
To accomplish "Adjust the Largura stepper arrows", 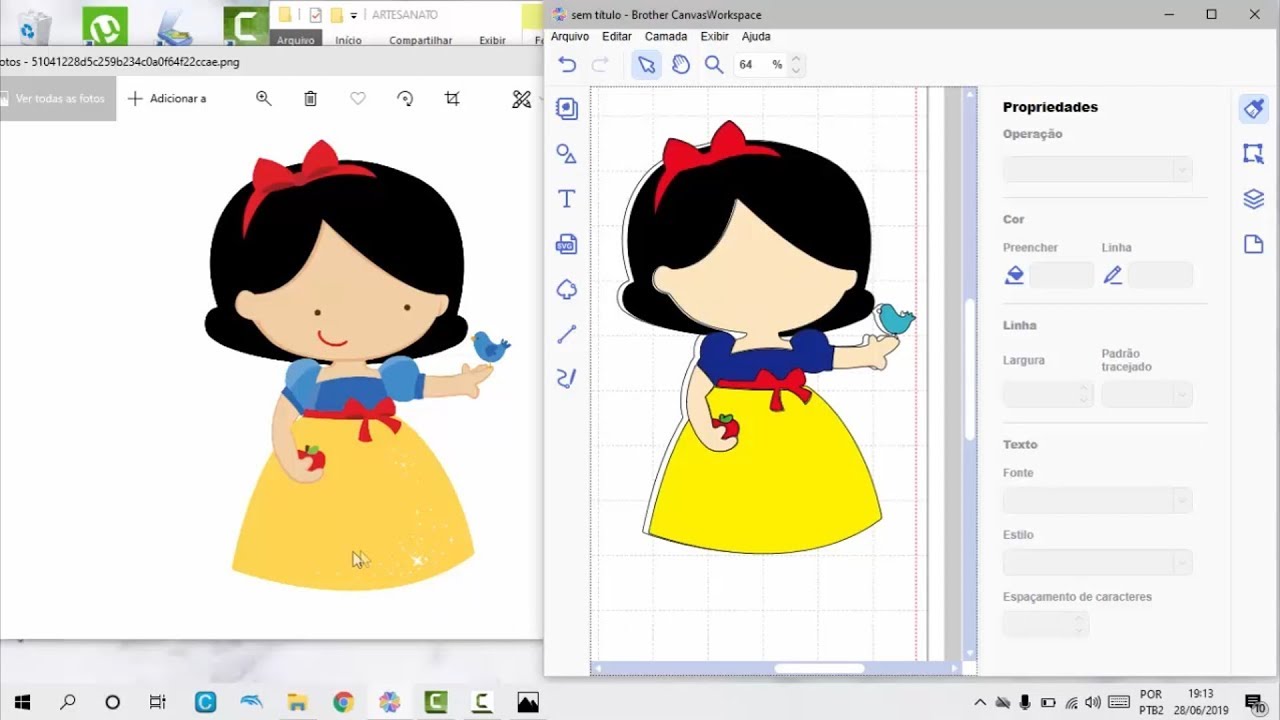I will [1085, 395].
